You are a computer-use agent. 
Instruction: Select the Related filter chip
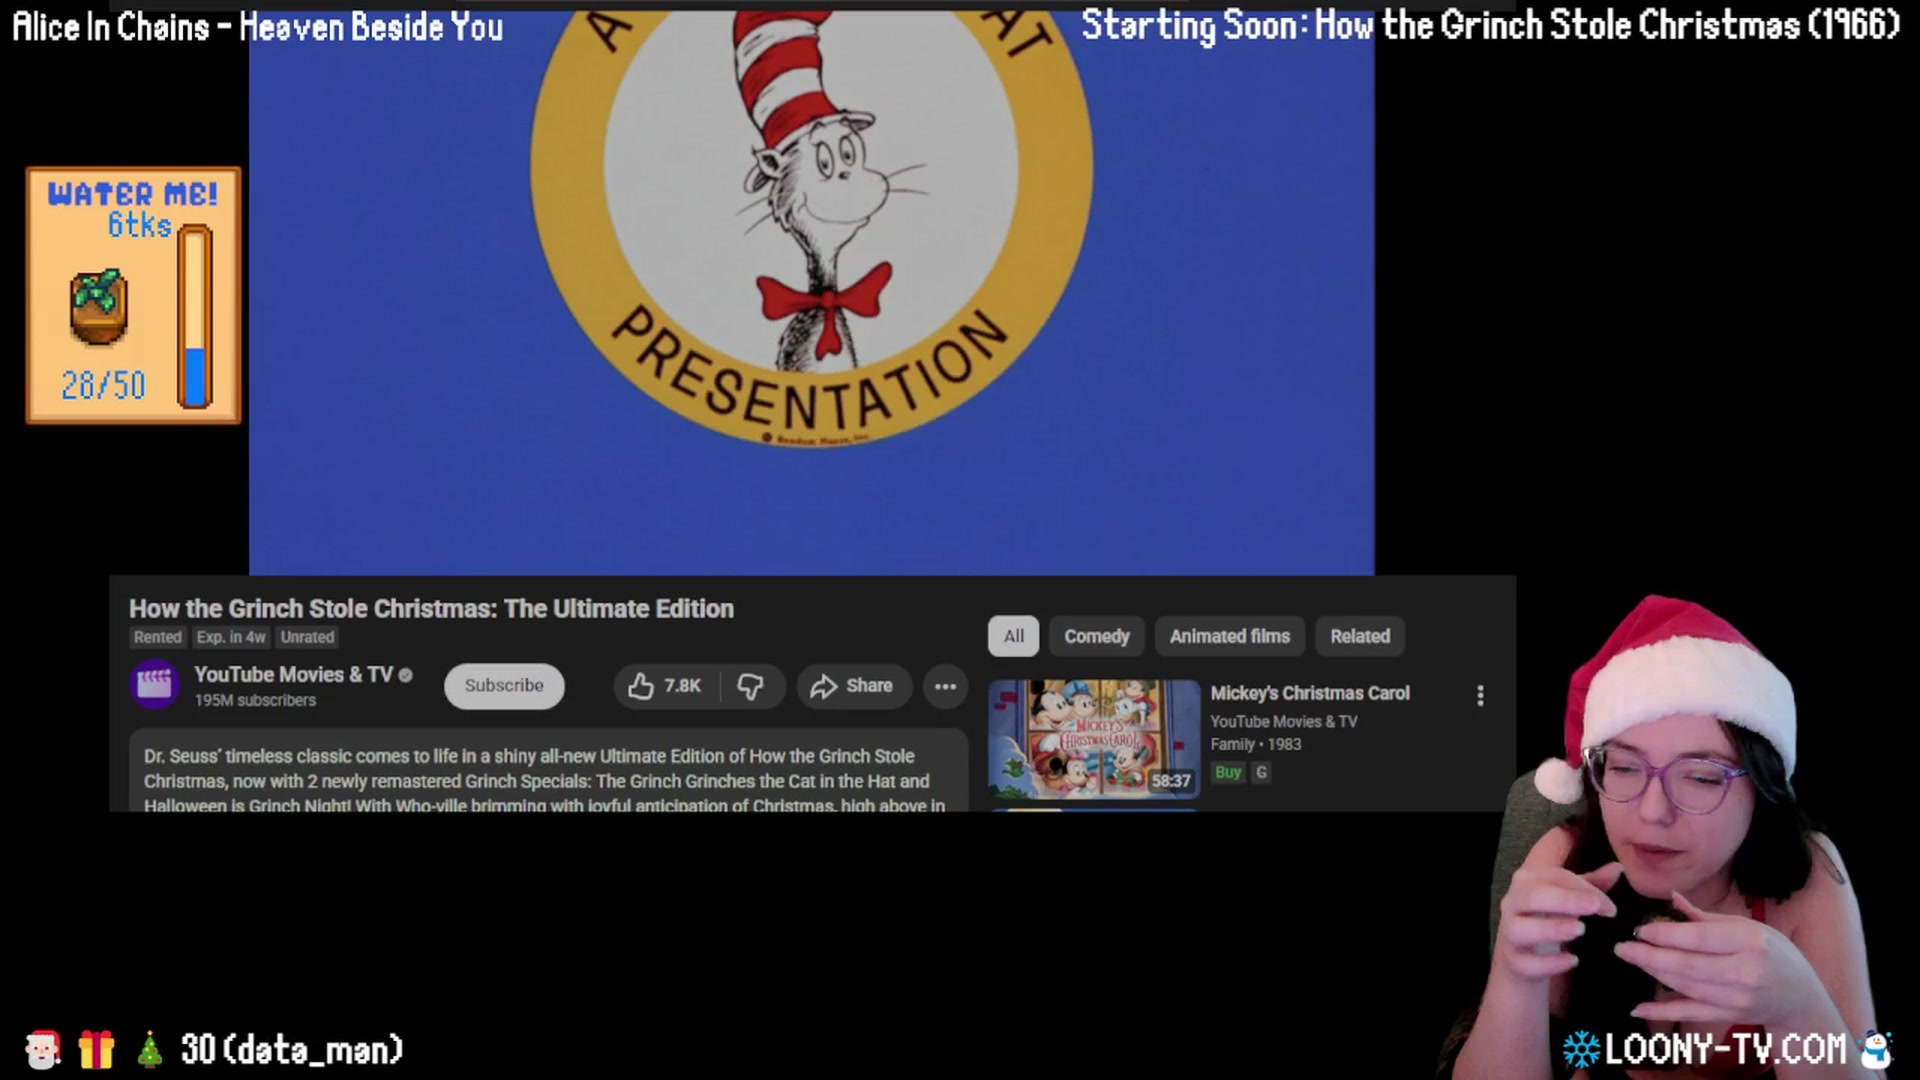(x=1359, y=636)
